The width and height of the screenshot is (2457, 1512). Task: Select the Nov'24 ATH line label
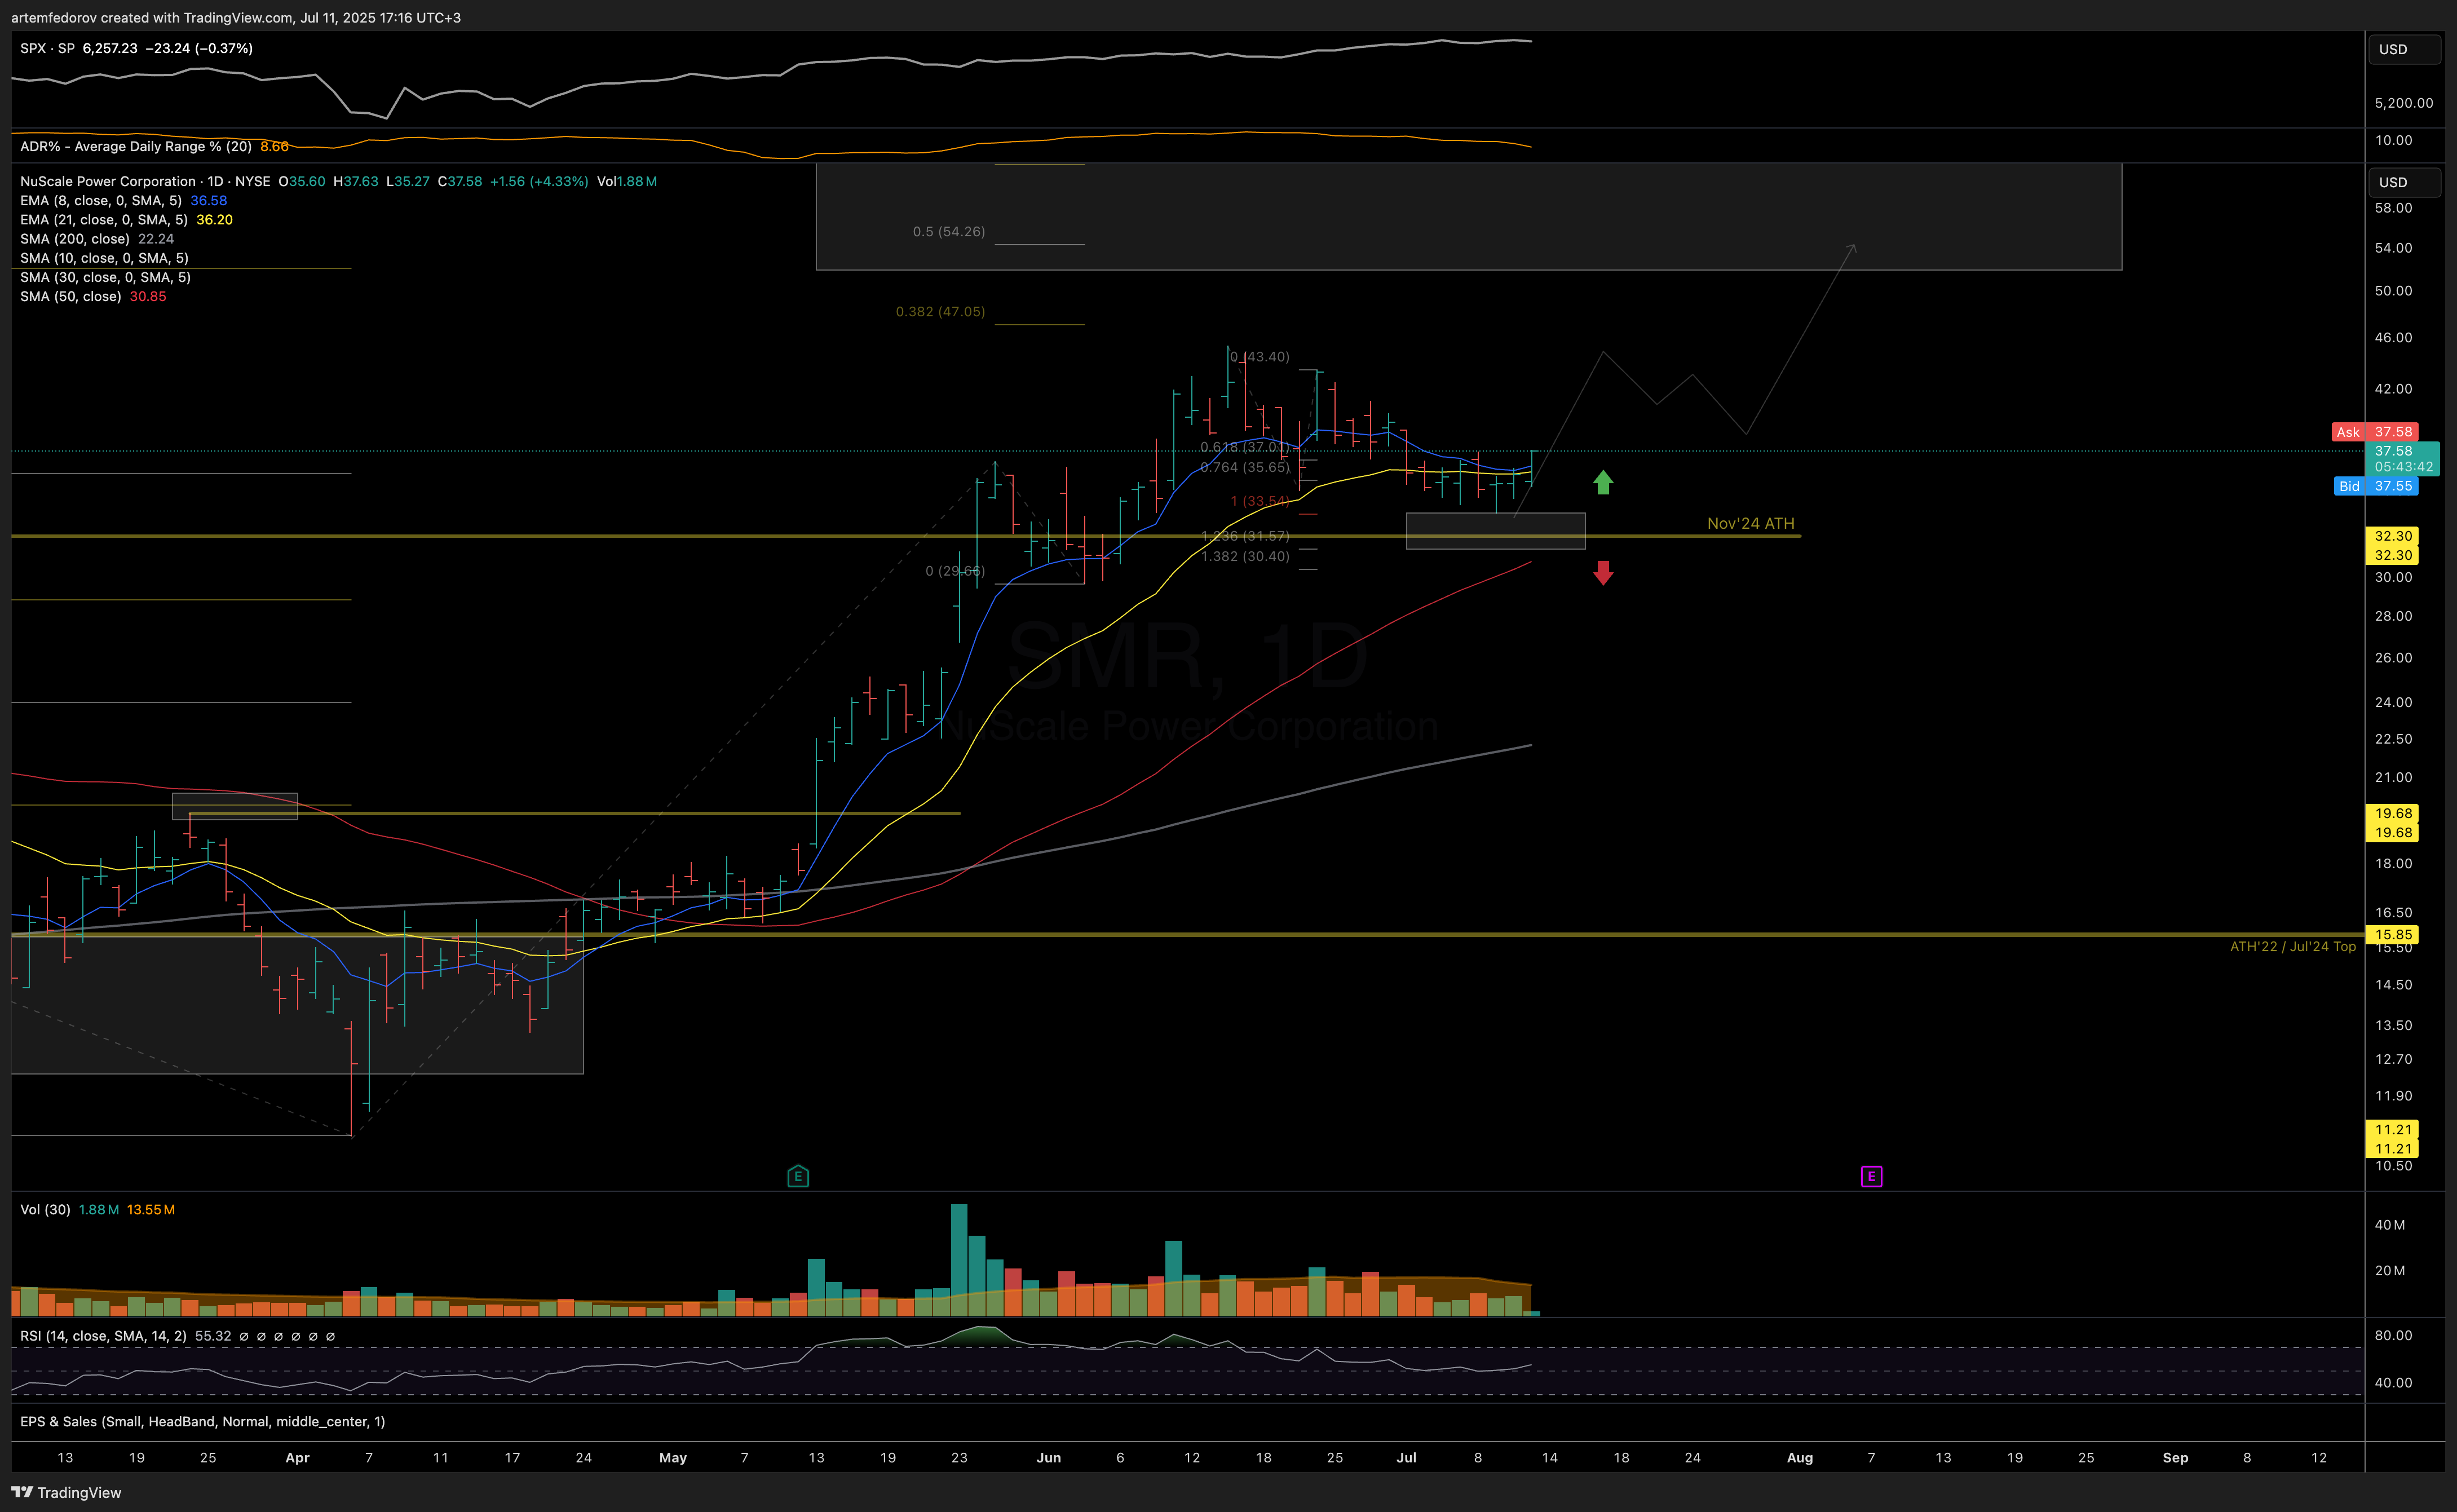pyautogui.click(x=1750, y=523)
